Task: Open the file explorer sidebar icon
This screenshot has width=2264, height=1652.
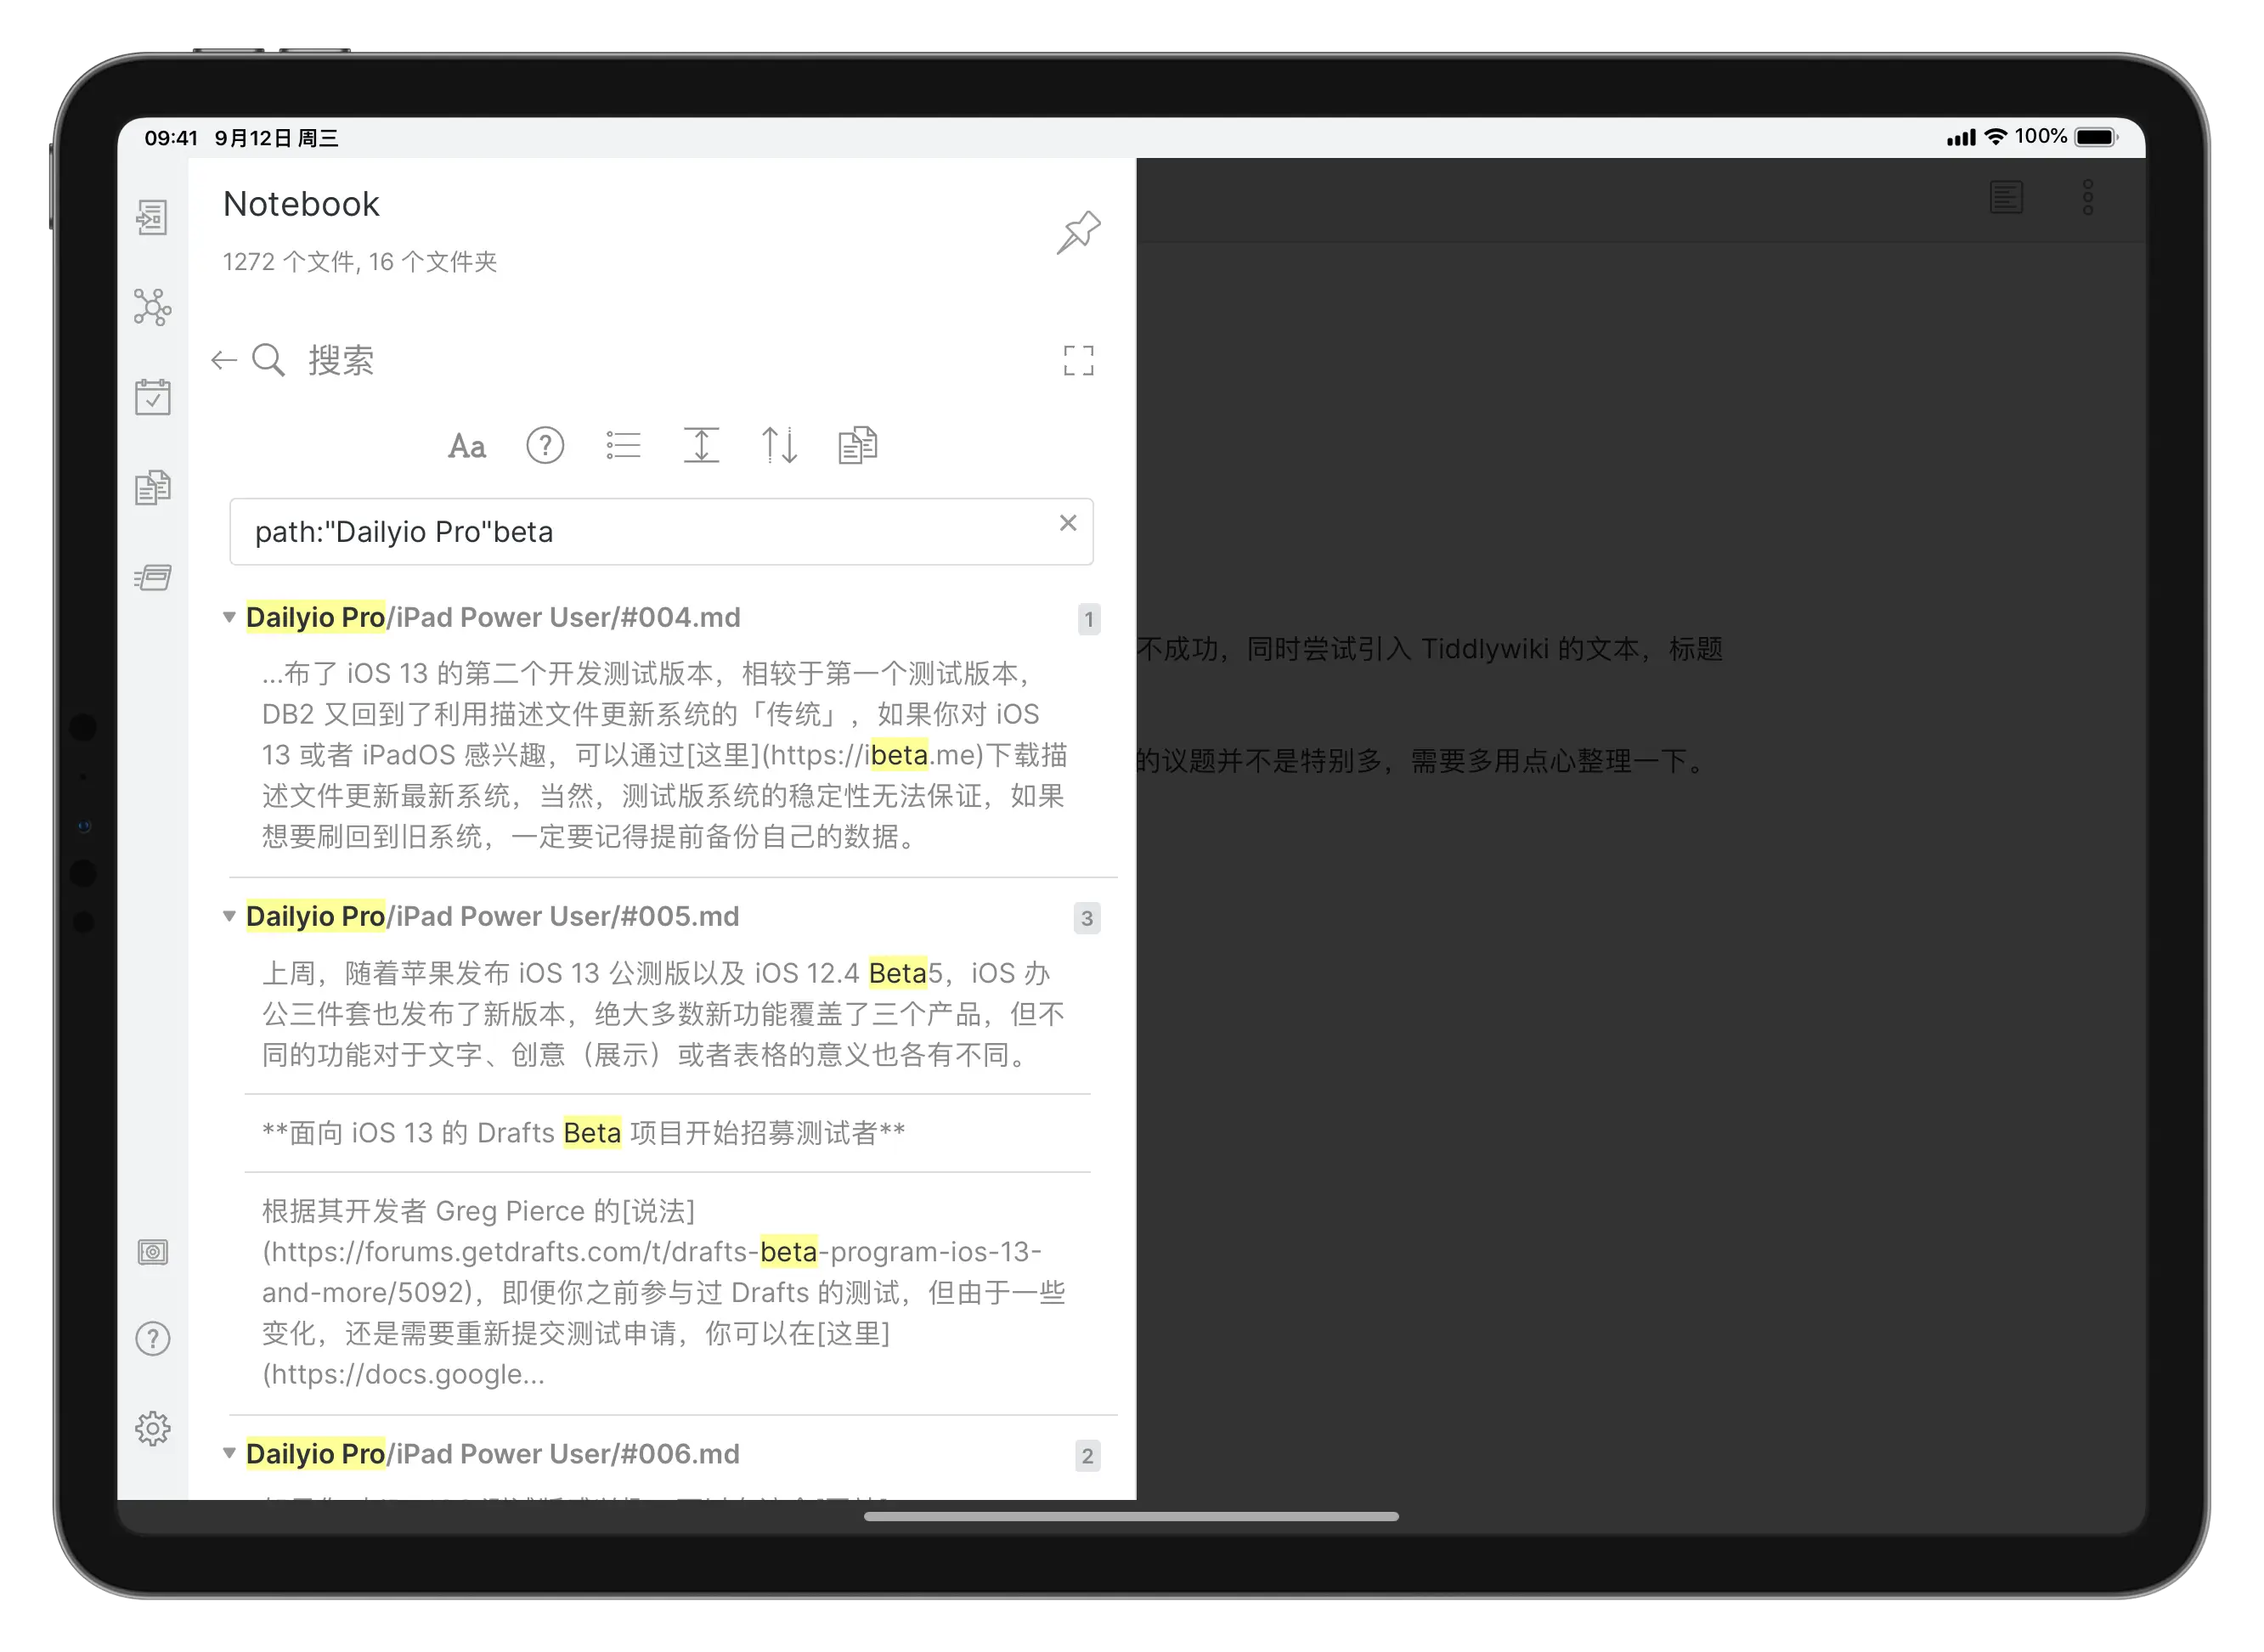Action: click(x=152, y=217)
